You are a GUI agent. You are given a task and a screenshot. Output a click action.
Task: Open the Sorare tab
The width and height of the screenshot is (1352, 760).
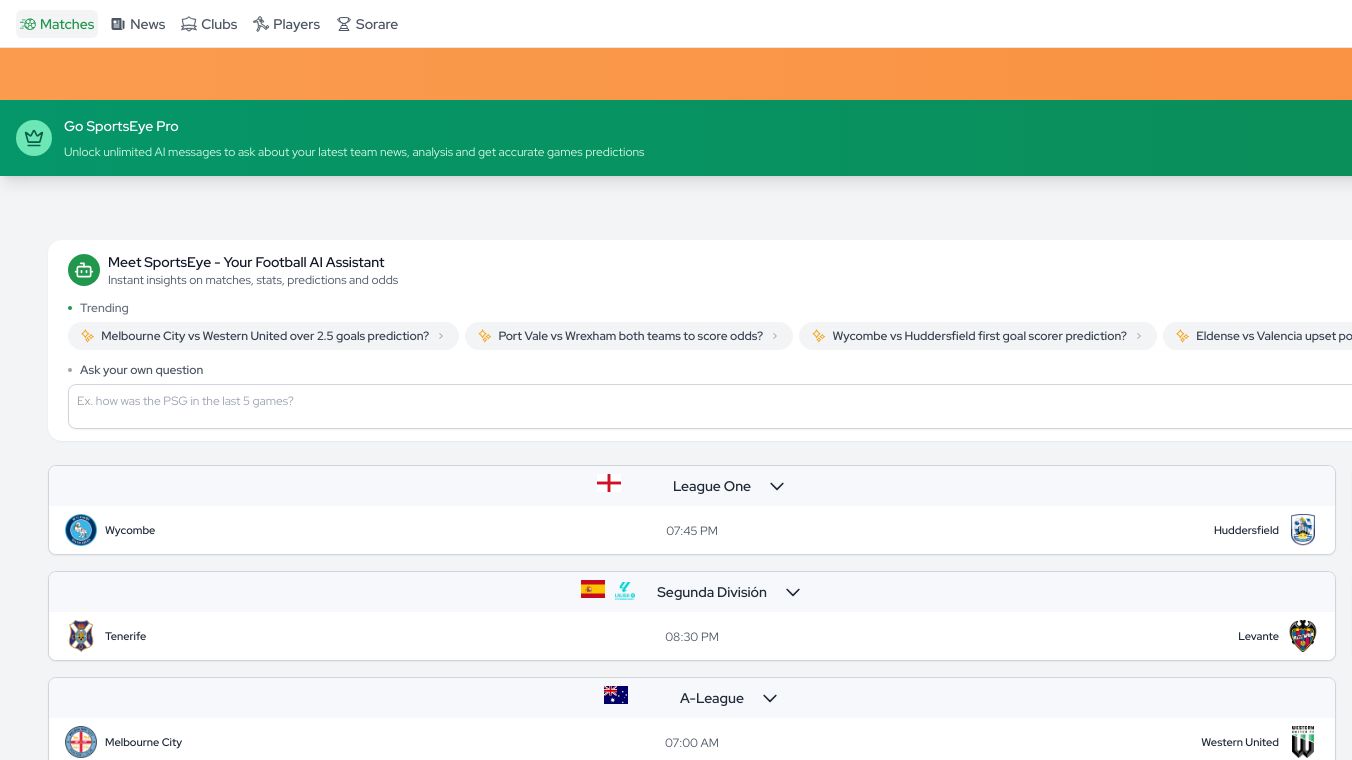pyautogui.click(x=367, y=24)
